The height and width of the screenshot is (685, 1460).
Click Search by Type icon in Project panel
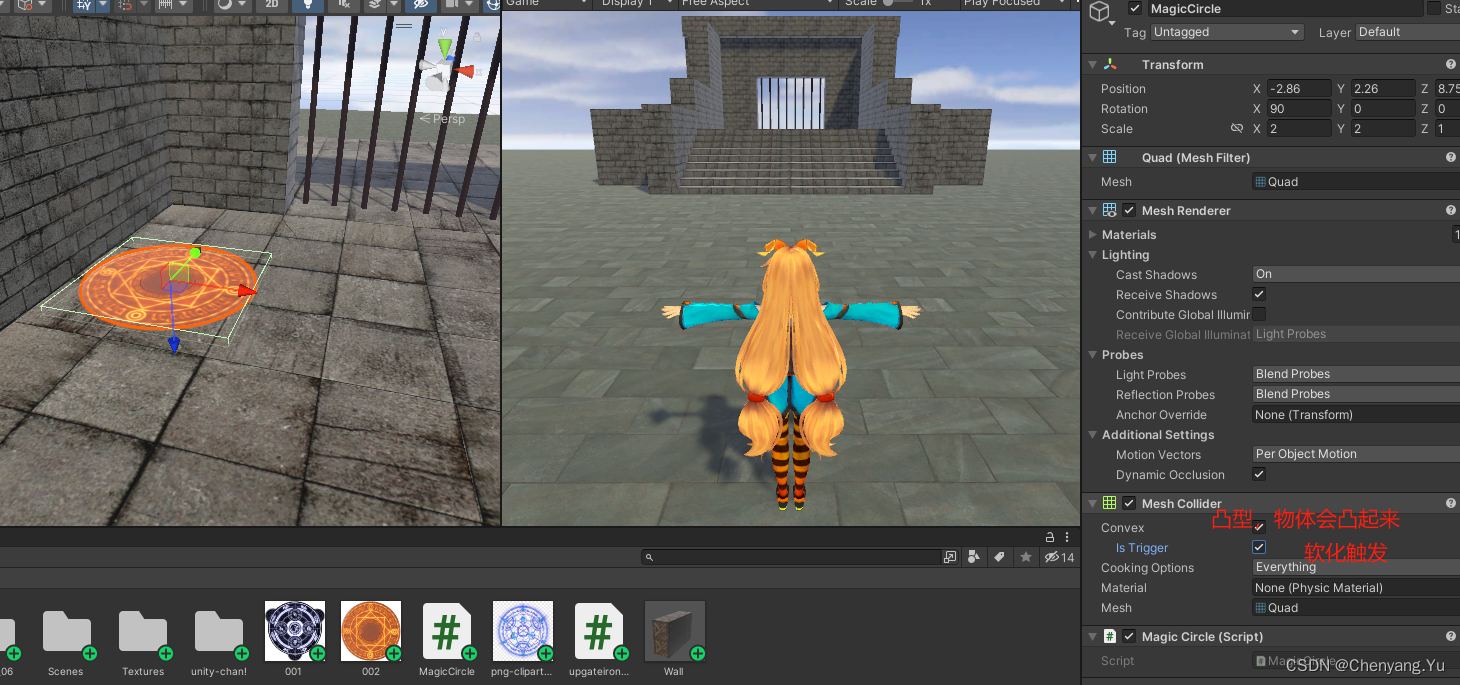[x=975, y=557]
